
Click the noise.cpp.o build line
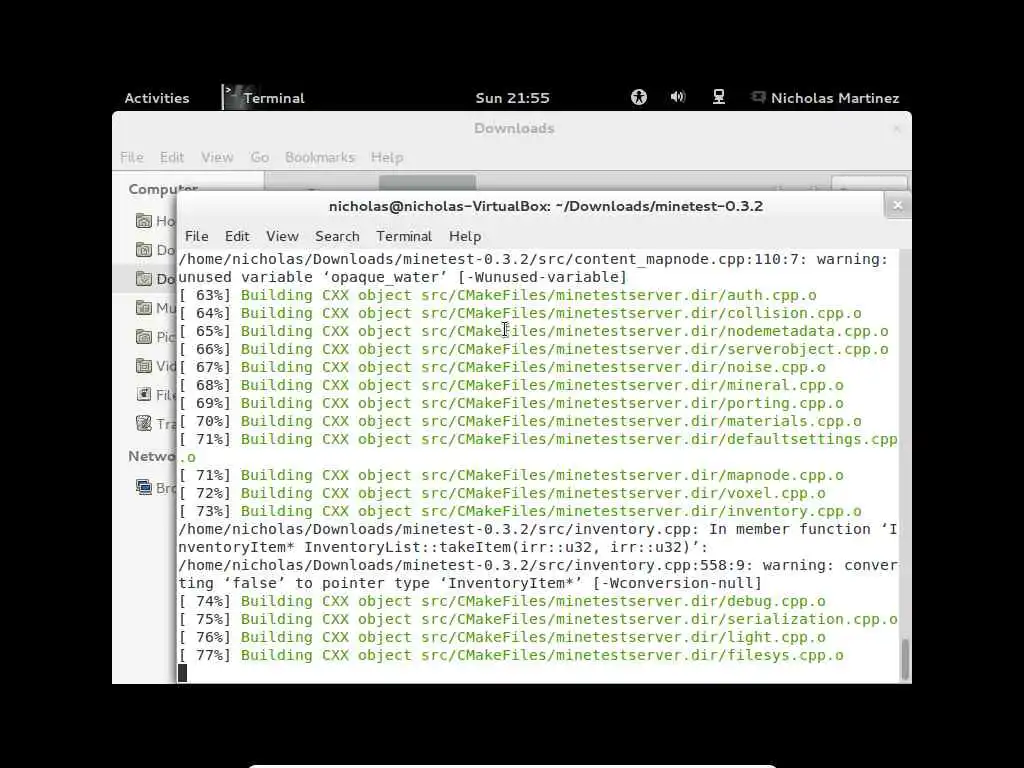click(x=502, y=367)
